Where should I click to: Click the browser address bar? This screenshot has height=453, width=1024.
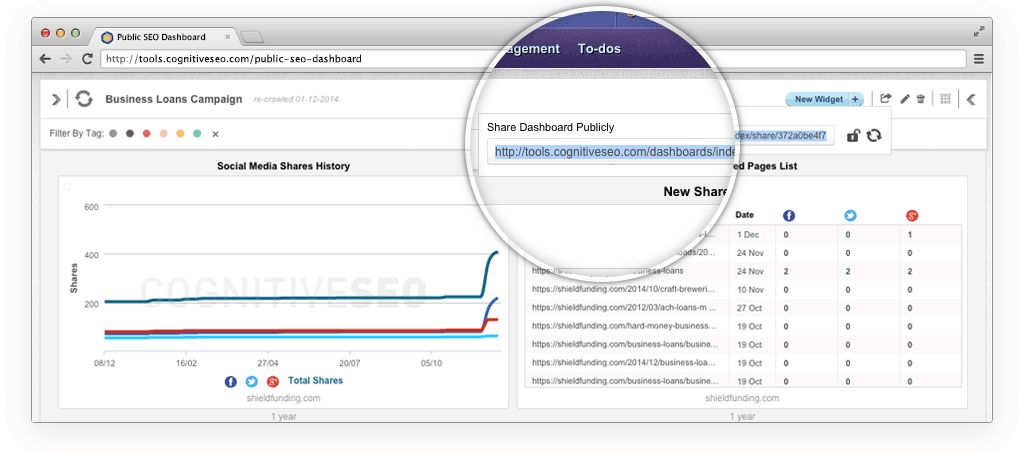coord(533,59)
